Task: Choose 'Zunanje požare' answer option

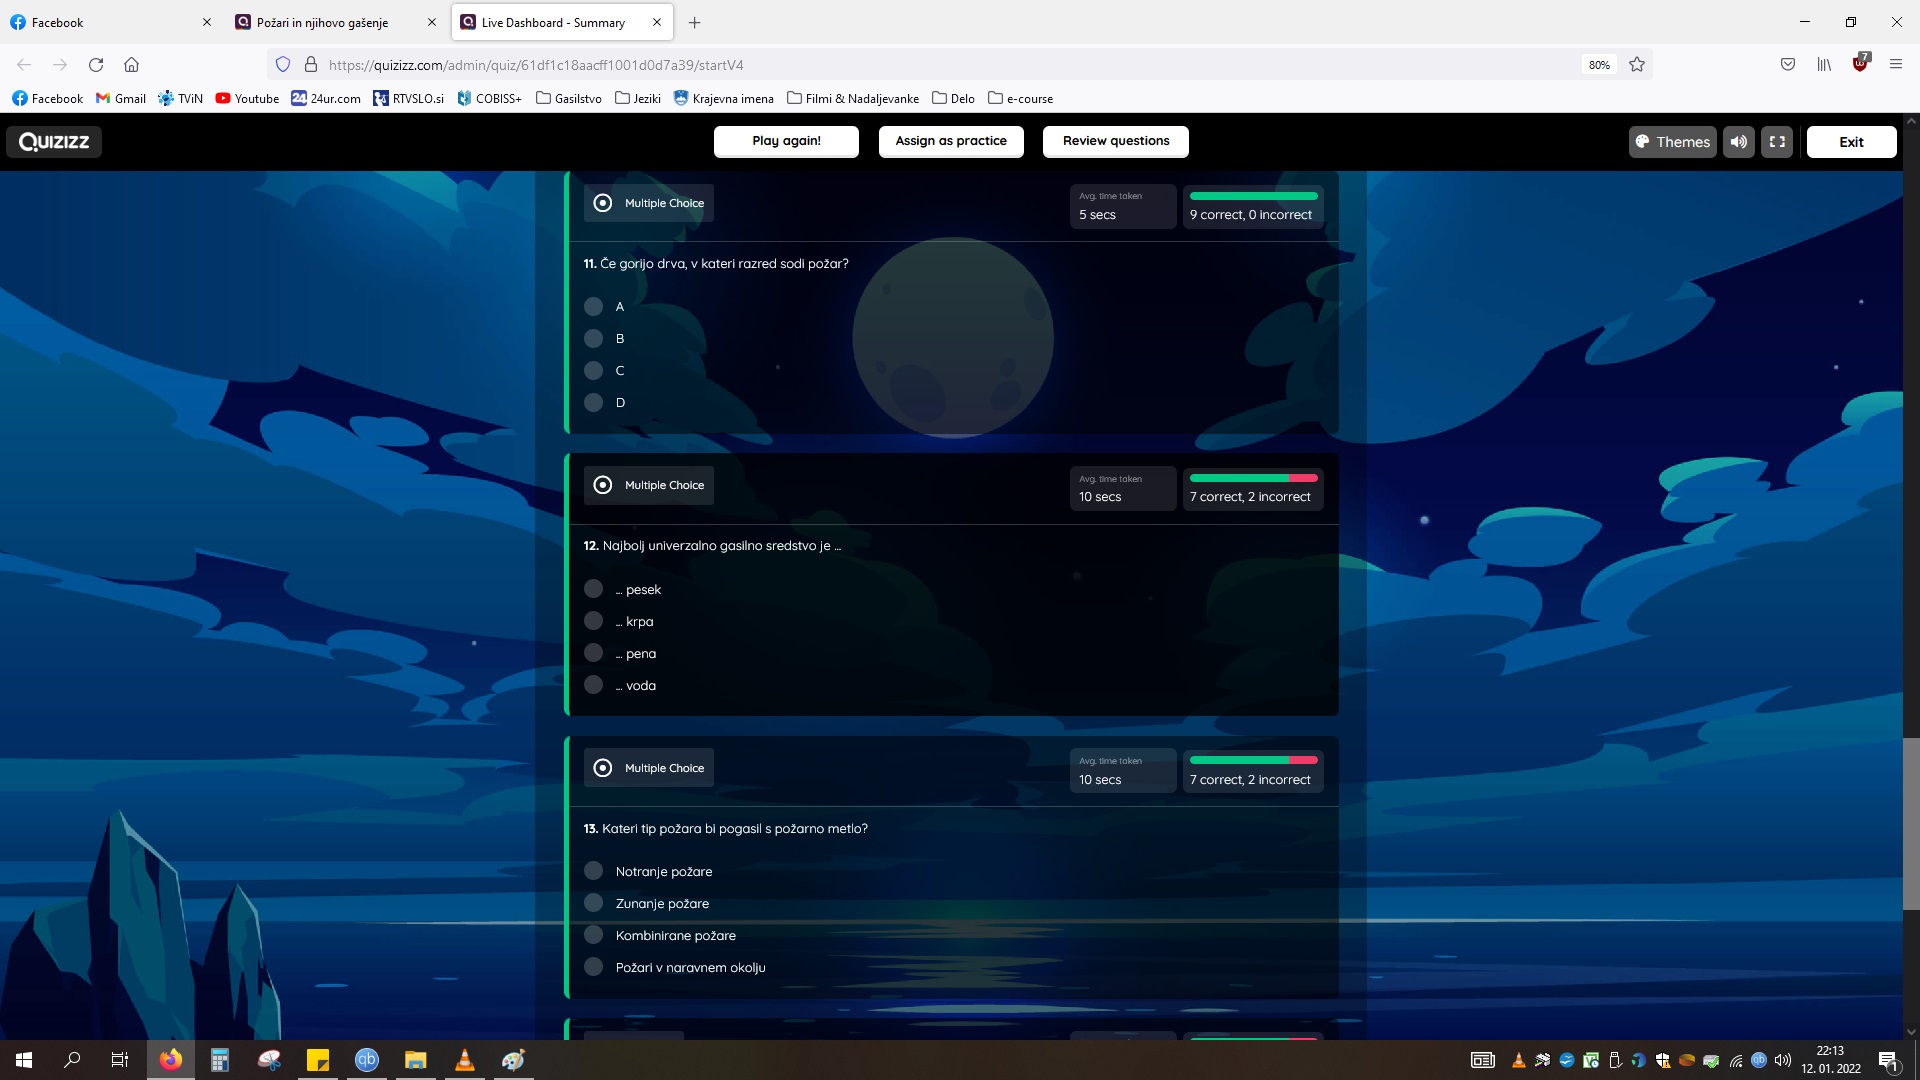Action: pyautogui.click(x=594, y=903)
